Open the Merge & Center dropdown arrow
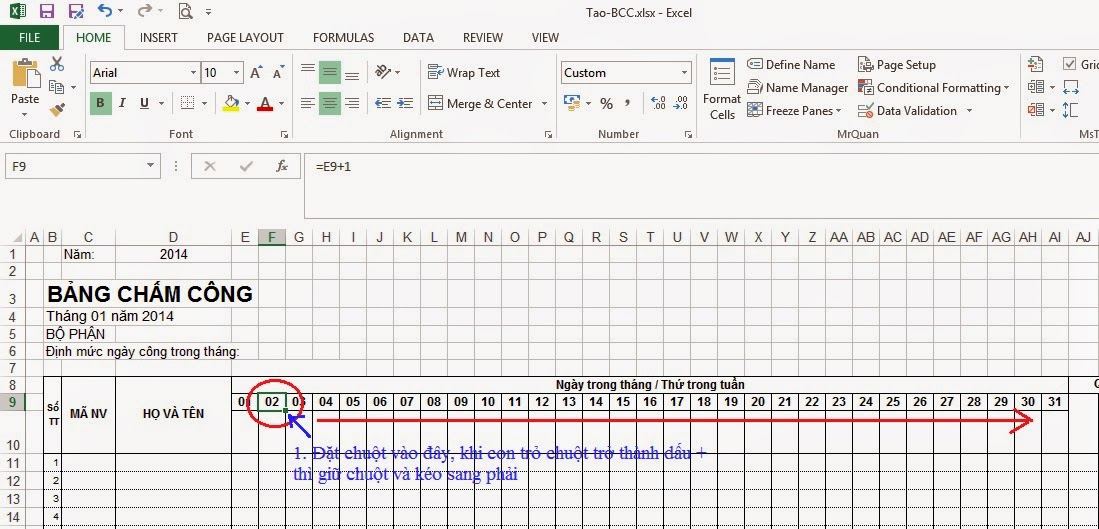 tap(544, 104)
